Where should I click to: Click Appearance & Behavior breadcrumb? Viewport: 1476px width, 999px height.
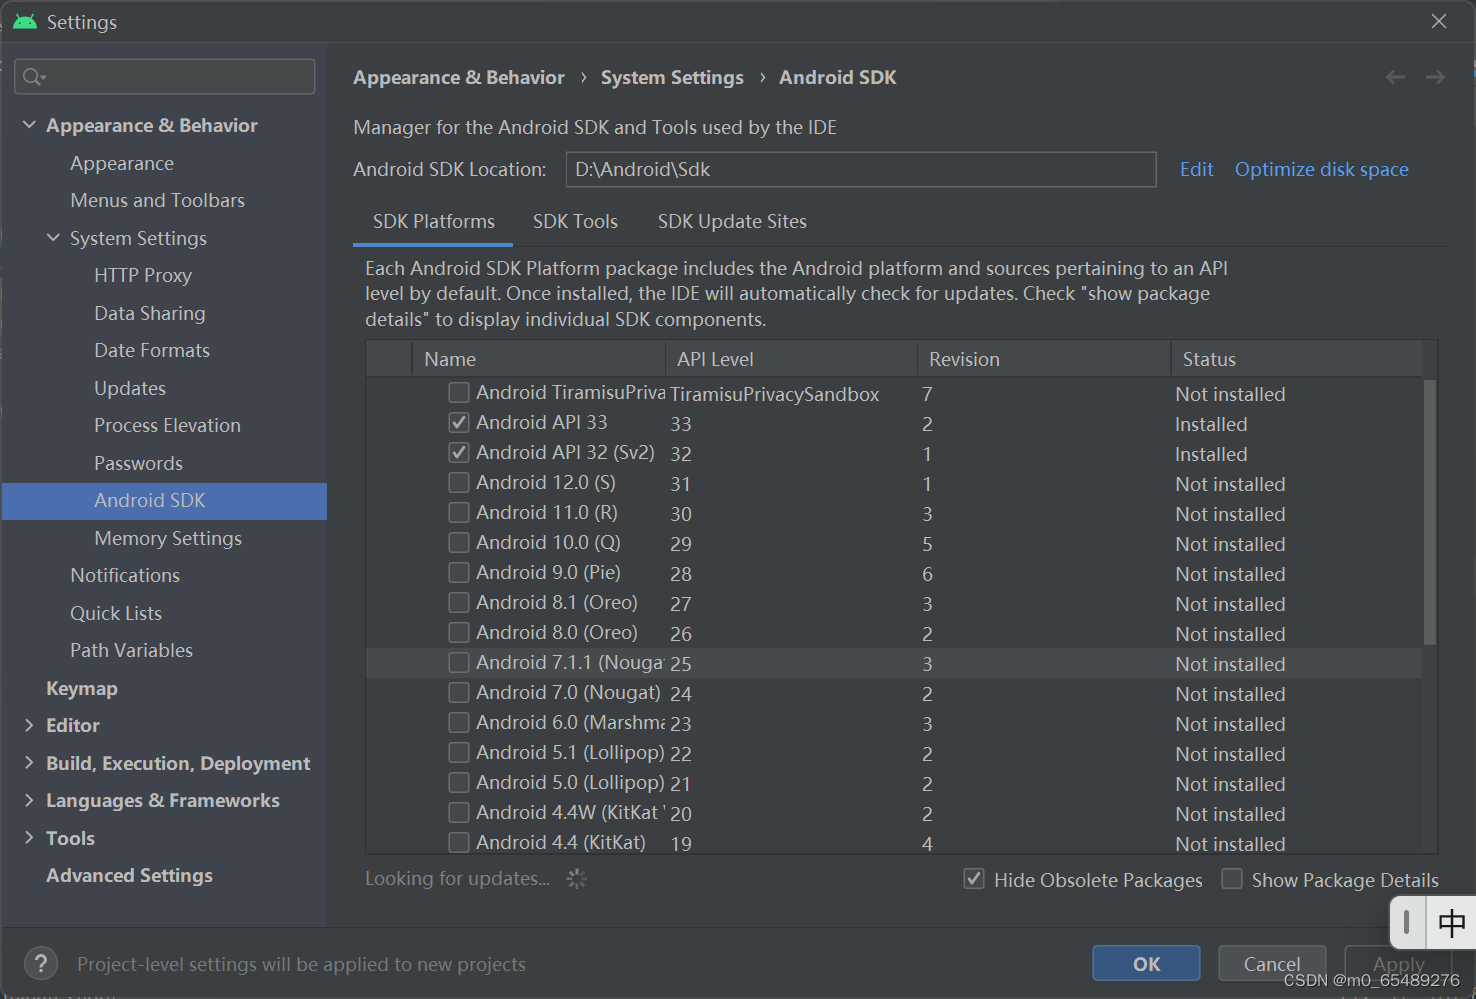coord(458,77)
